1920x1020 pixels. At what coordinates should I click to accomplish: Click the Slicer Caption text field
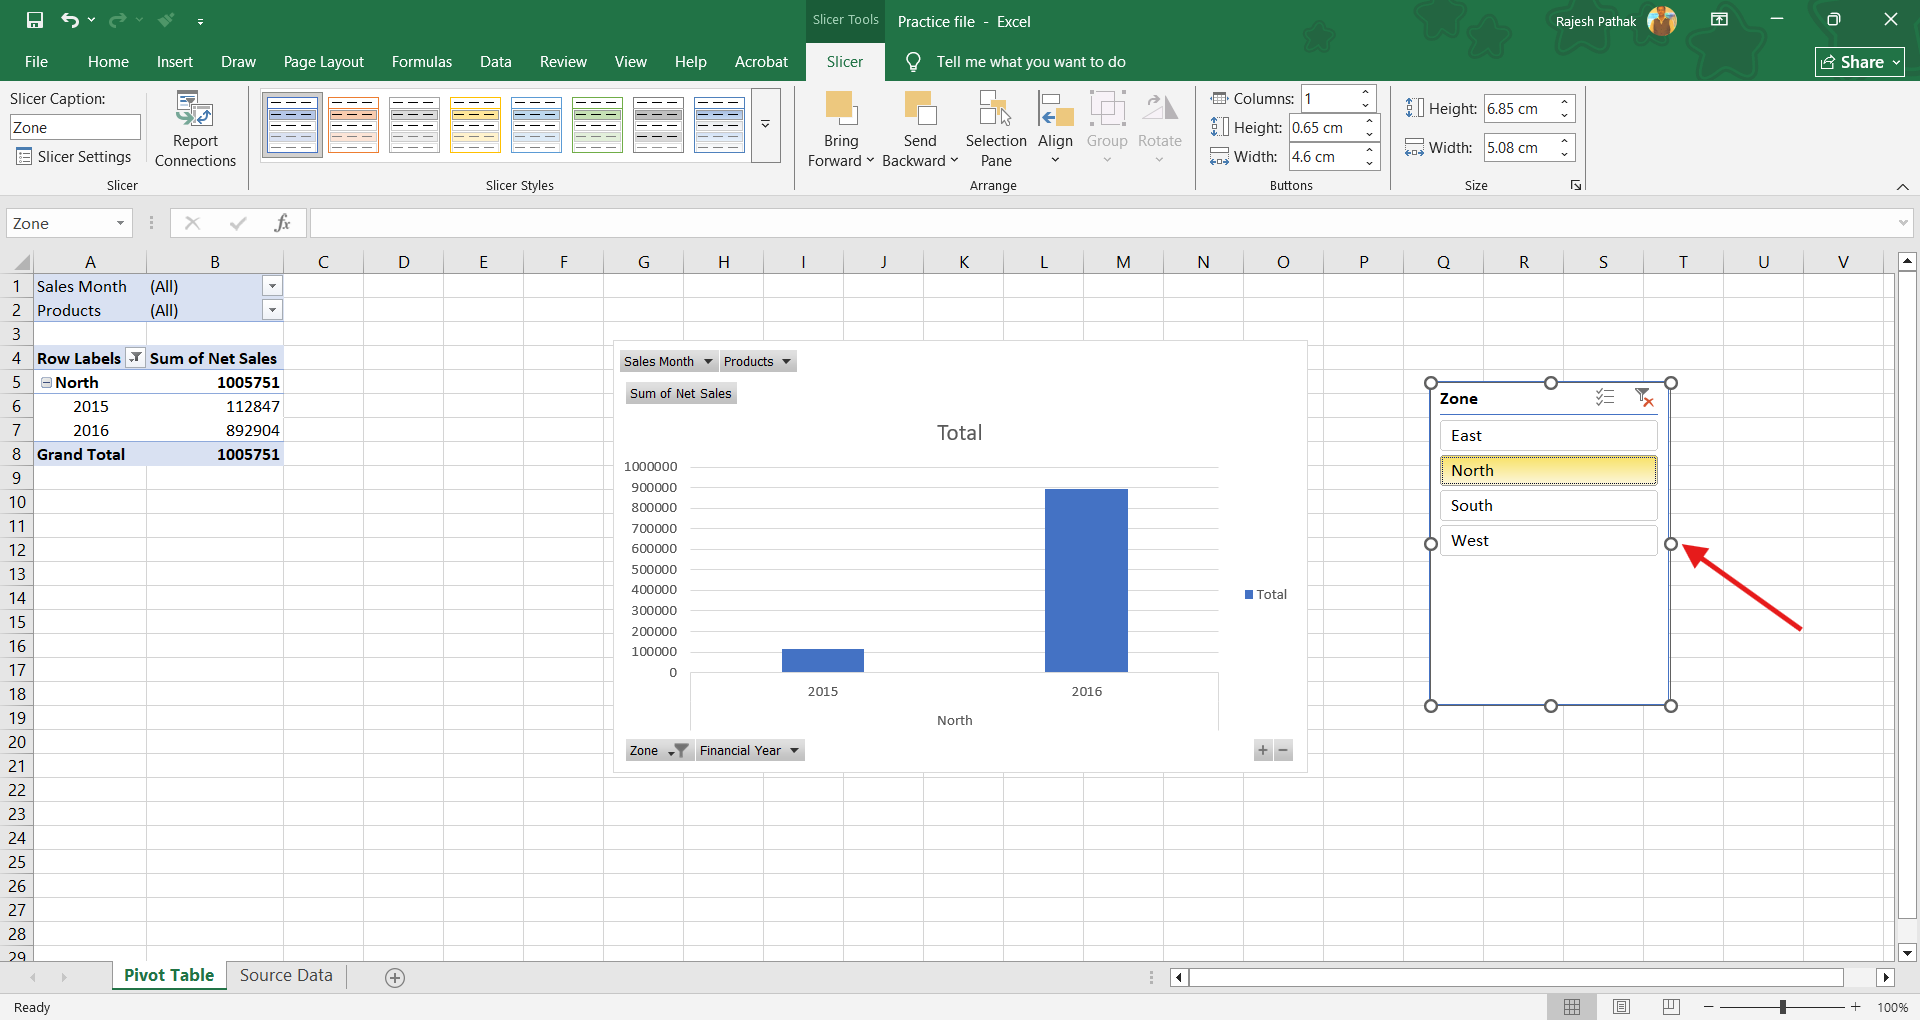pyautogui.click(x=75, y=128)
